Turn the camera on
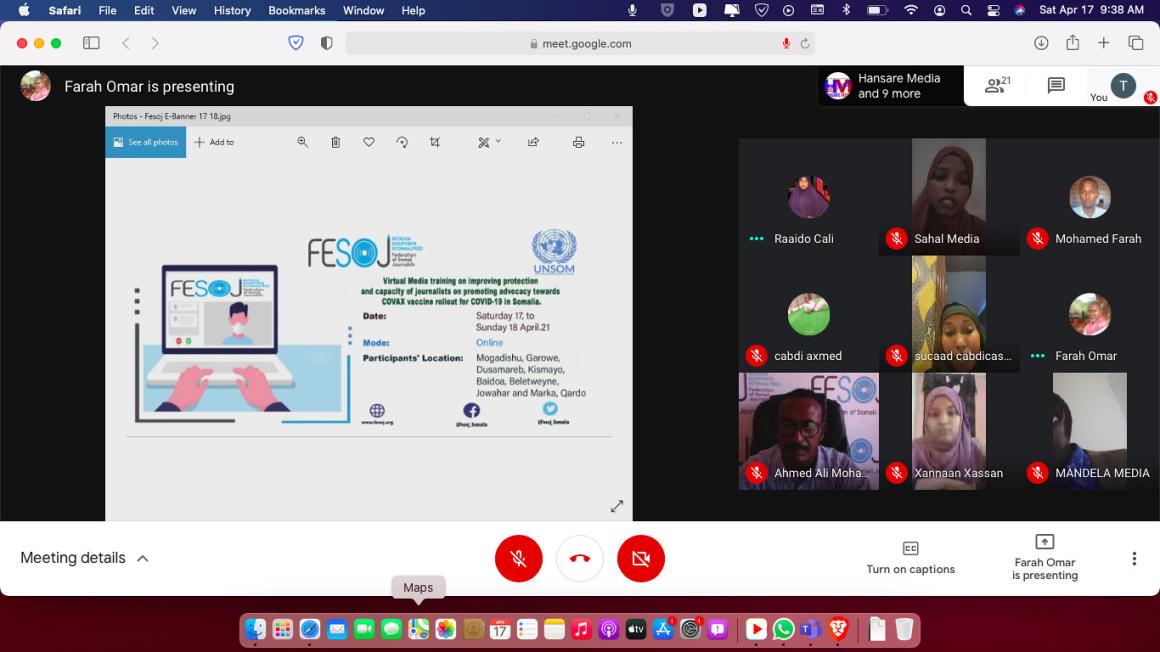The image size is (1160, 652). 641,558
